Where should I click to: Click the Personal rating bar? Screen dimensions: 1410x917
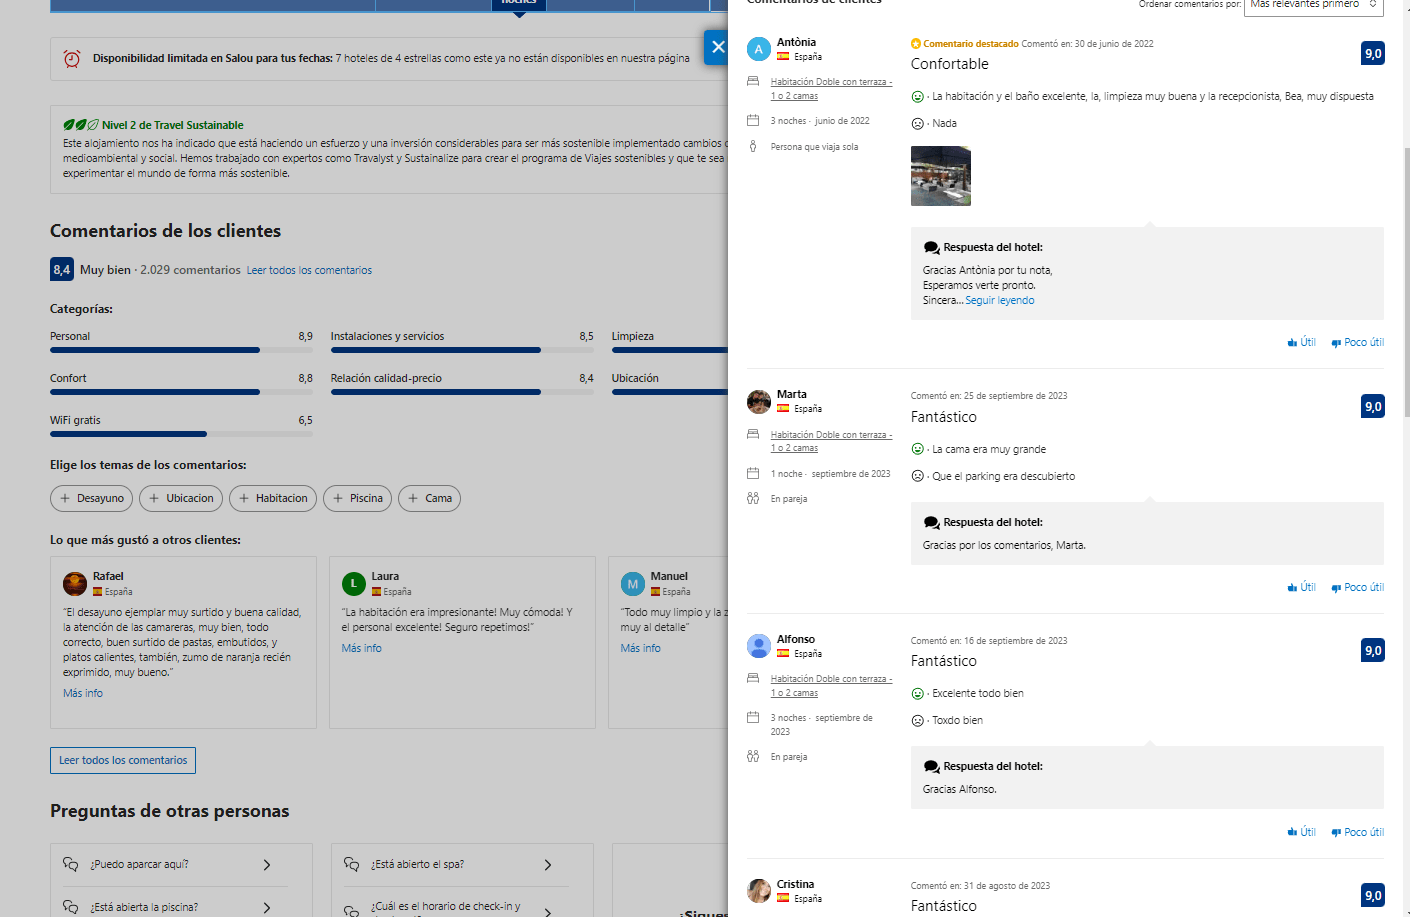pyautogui.click(x=181, y=350)
